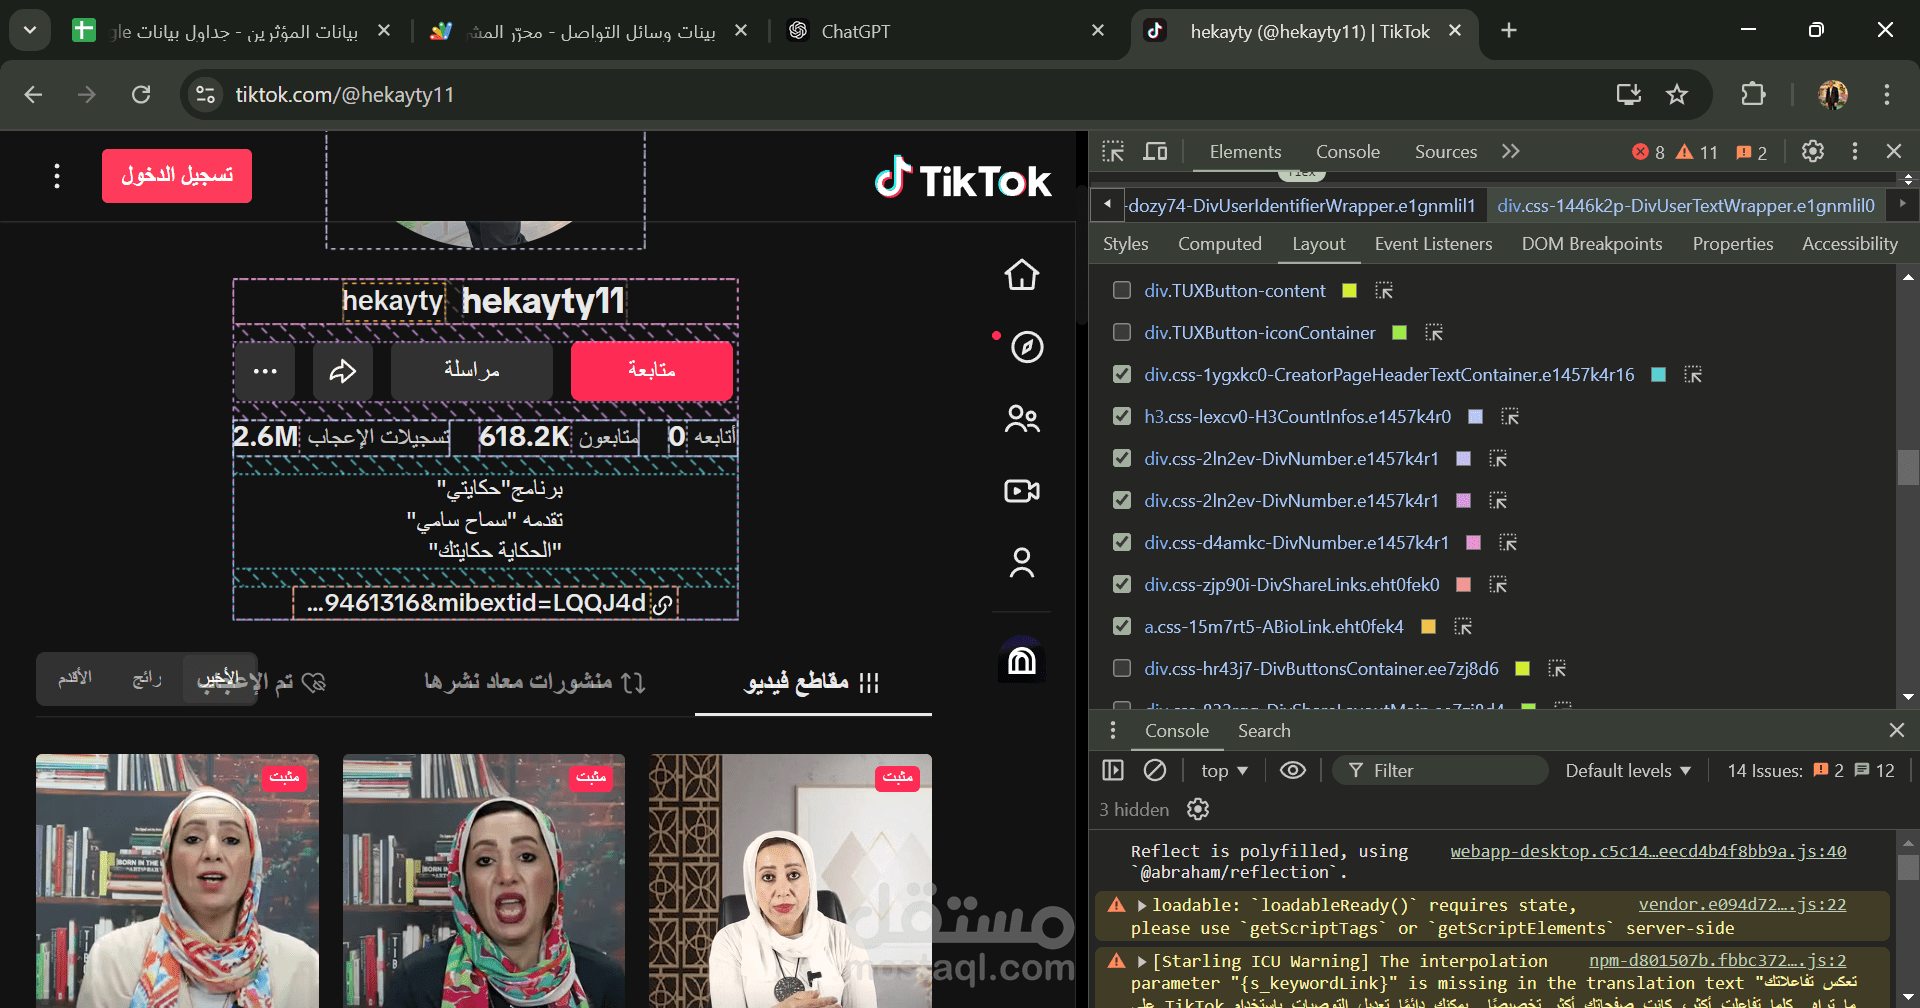Open DevTools settings gear
This screenshot has height=1008, width=1920.
1812,151
